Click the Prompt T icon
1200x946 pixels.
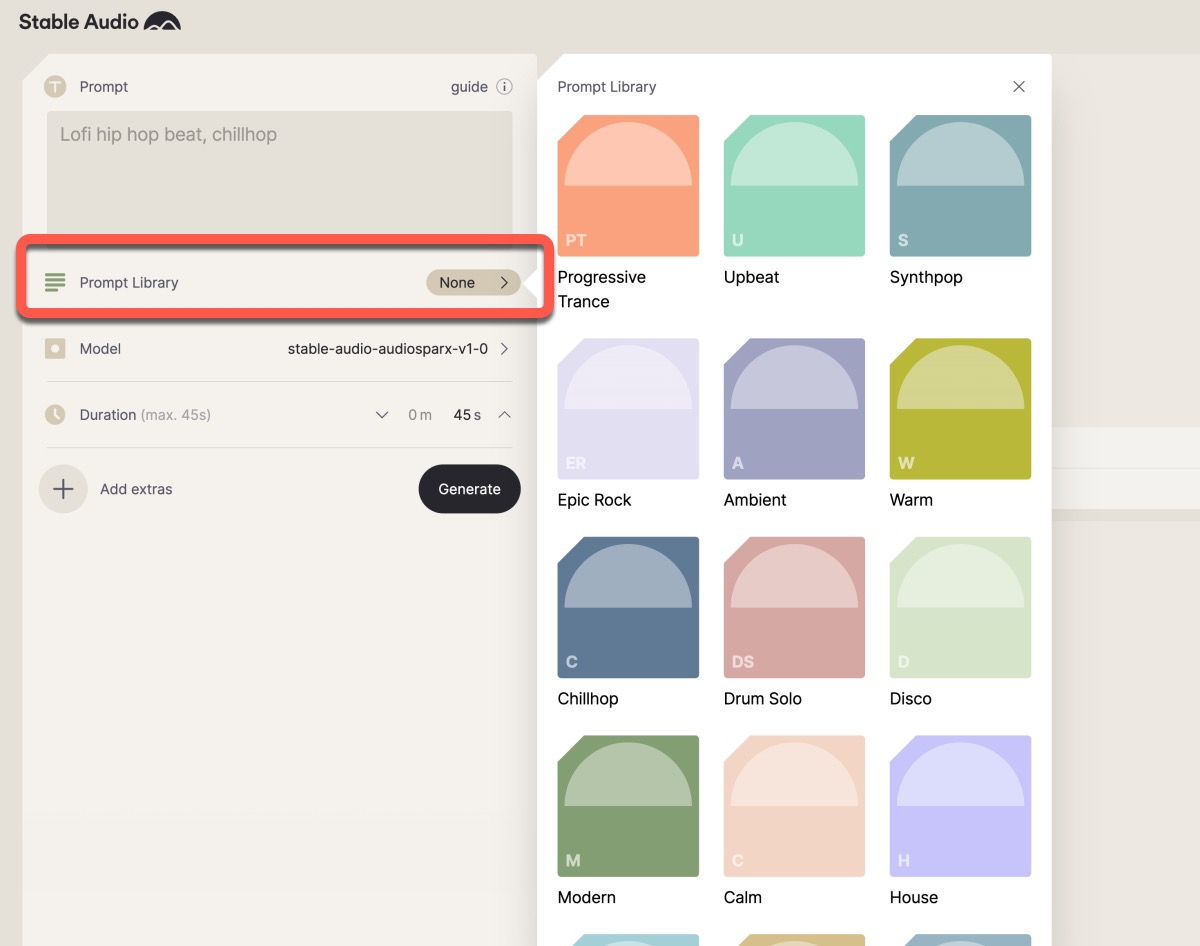[55, 87]
